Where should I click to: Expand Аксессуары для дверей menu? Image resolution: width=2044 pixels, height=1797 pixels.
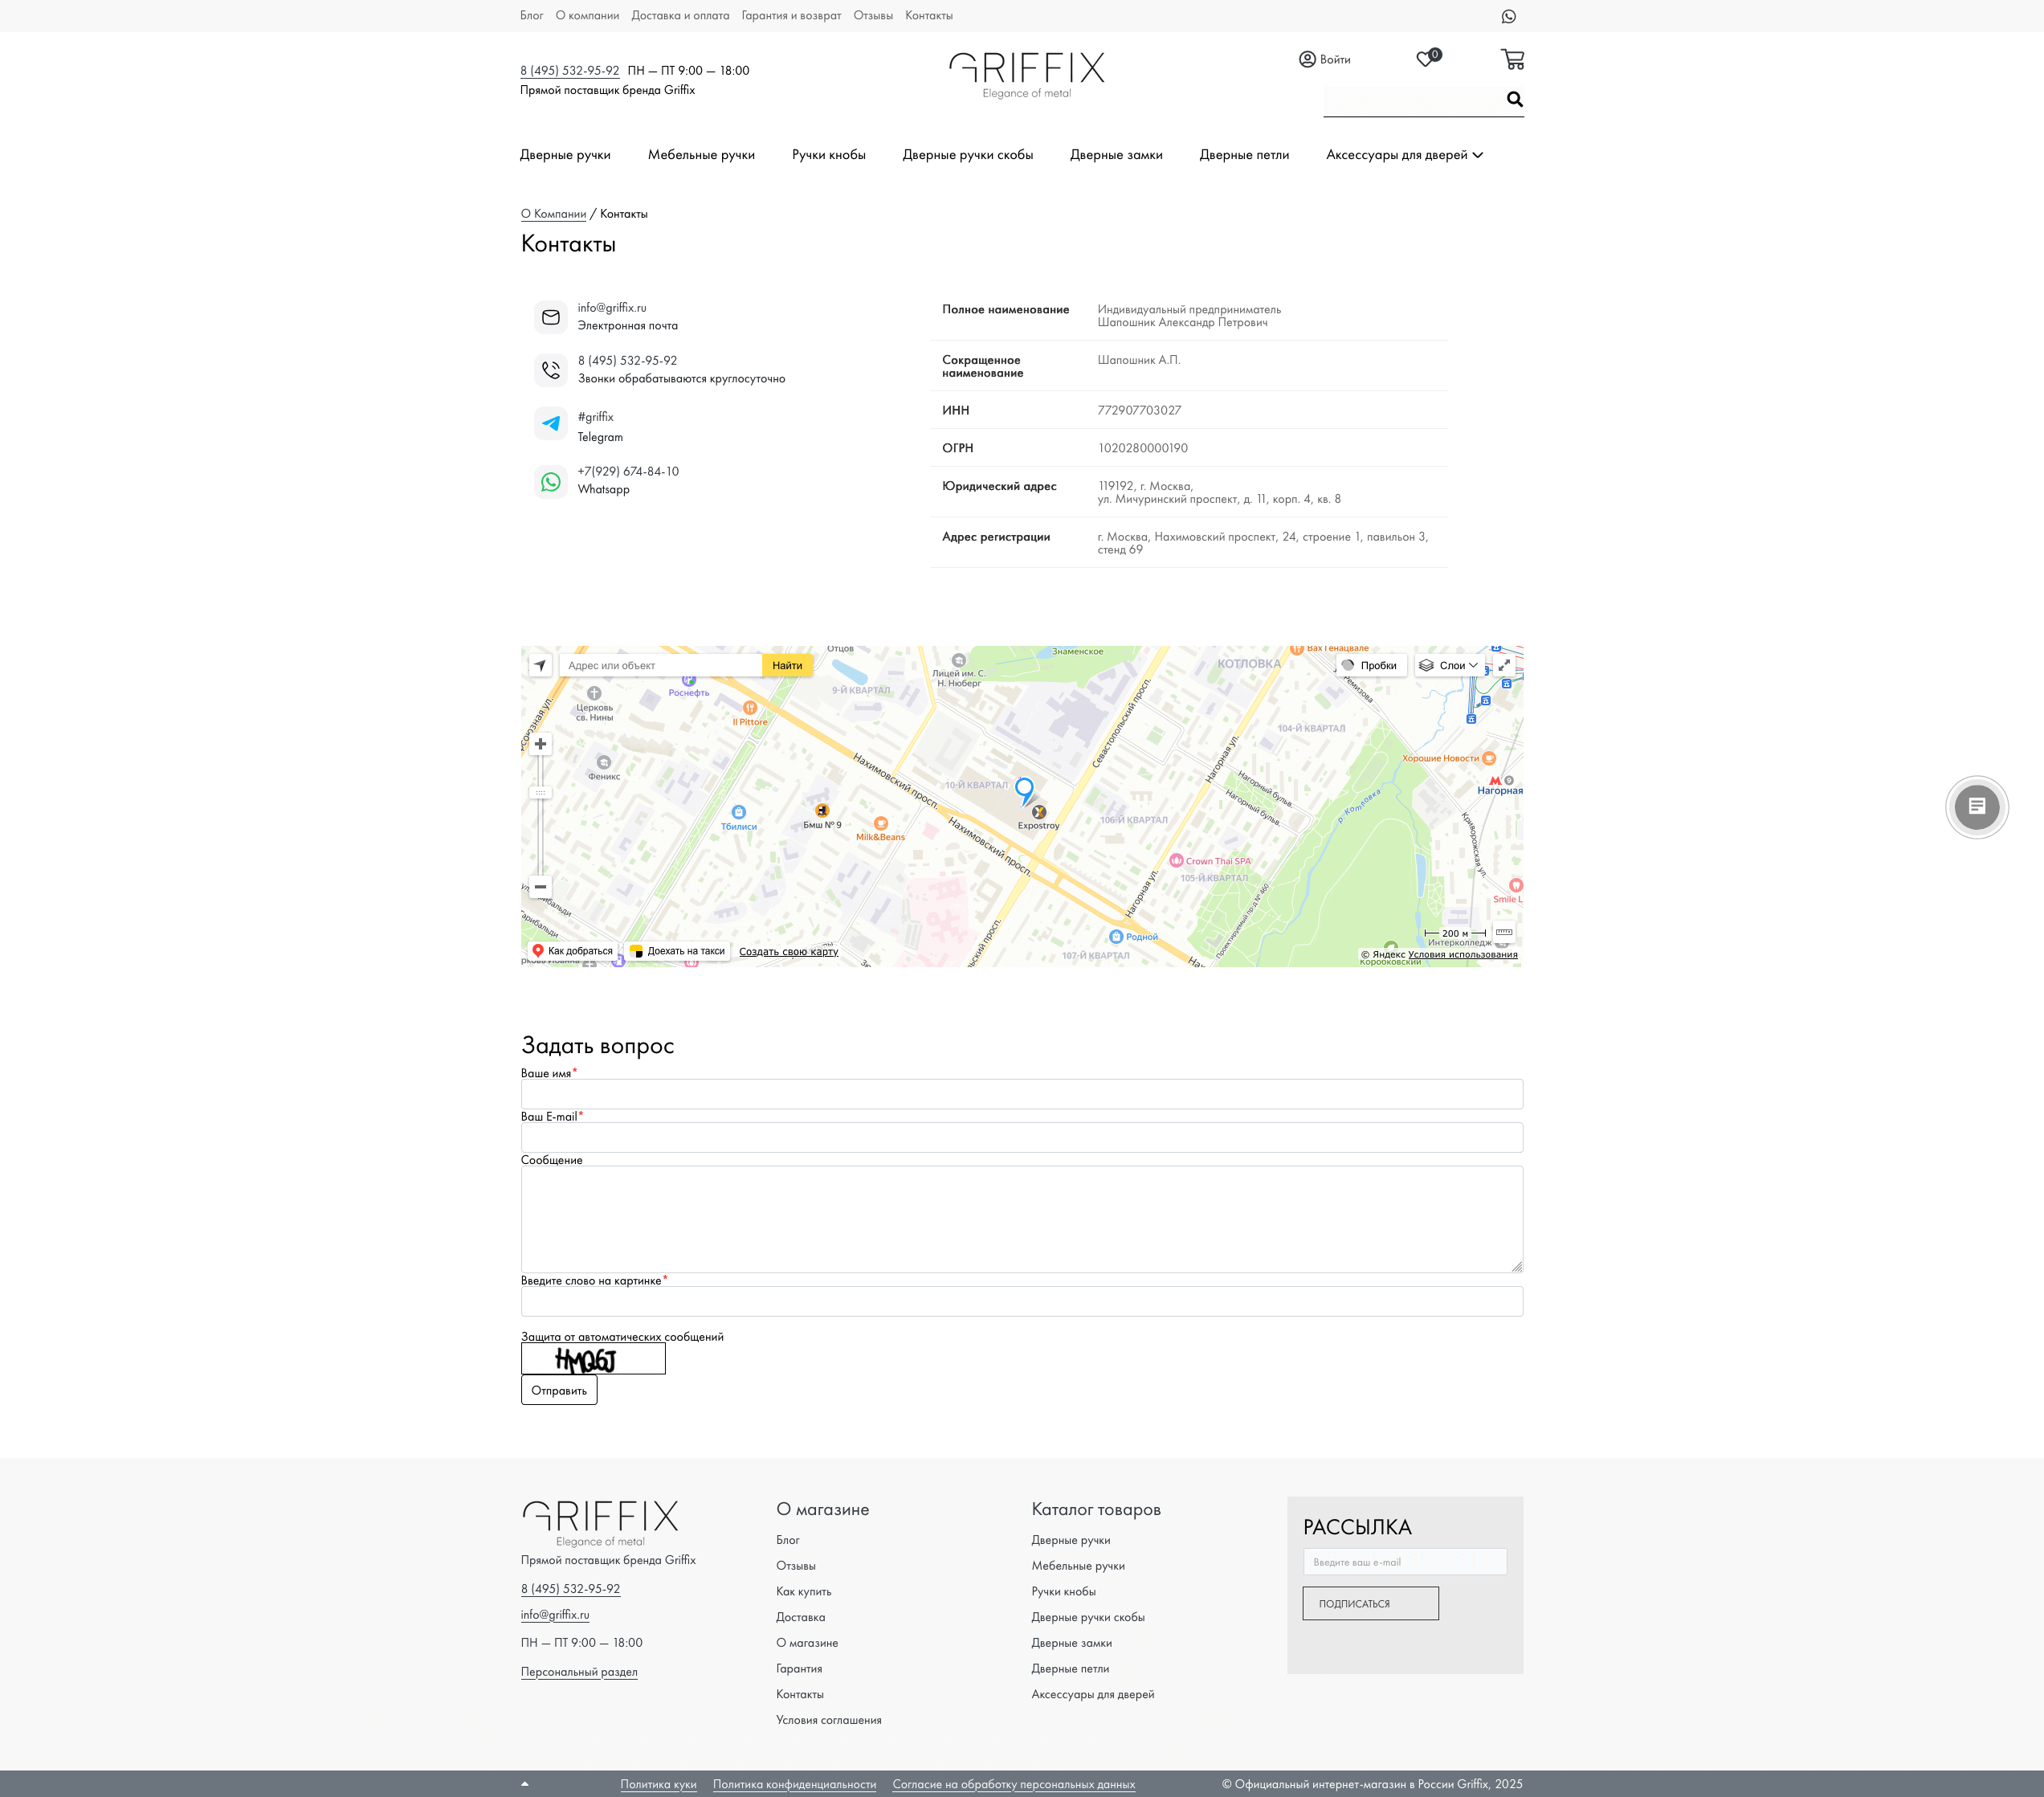tap(1404, 155)
